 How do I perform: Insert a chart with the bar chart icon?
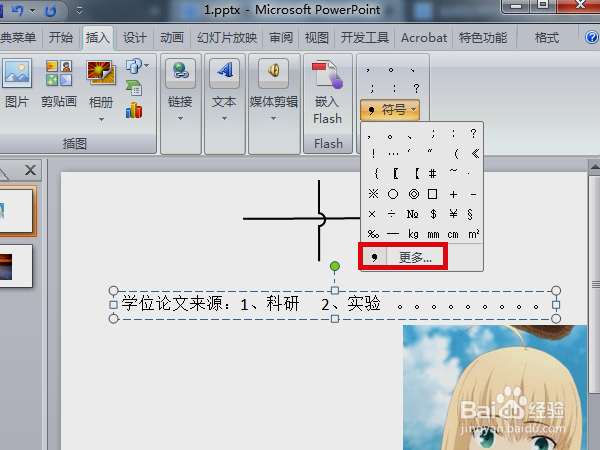pyautogui.click(x=134, y=110)
